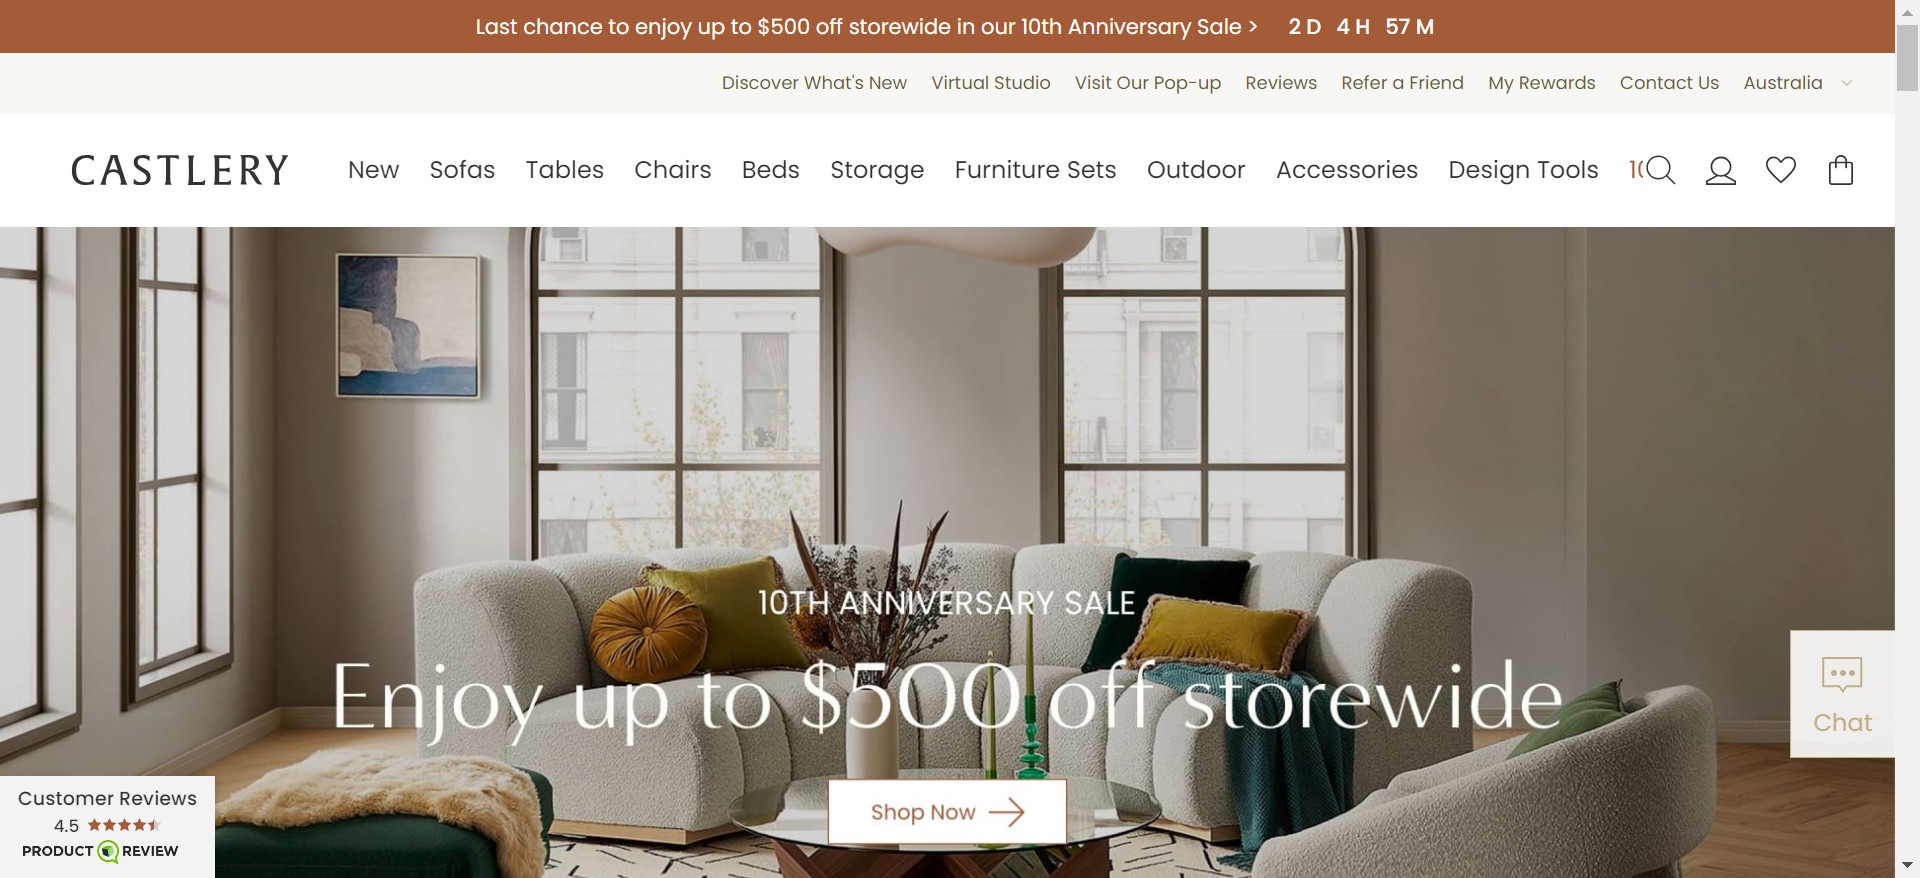Select the Design Tools menu item
The image size is (1920, 878).
click(1523, 170)
